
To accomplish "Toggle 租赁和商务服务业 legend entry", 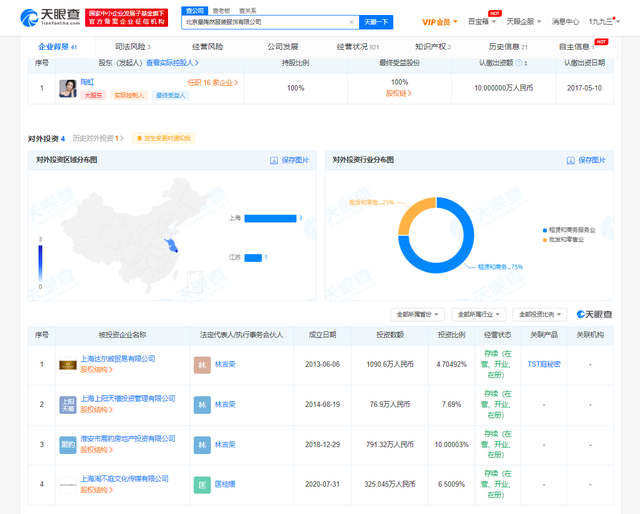I will [x=569, y=230].
